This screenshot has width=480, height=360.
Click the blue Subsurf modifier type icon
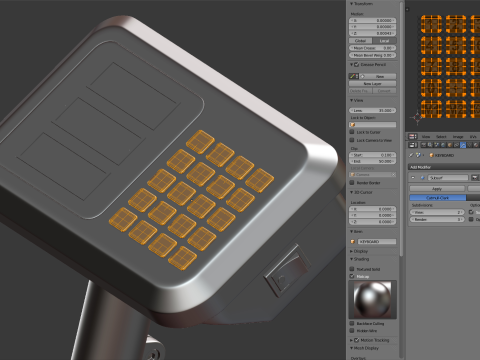coord(422,178)
